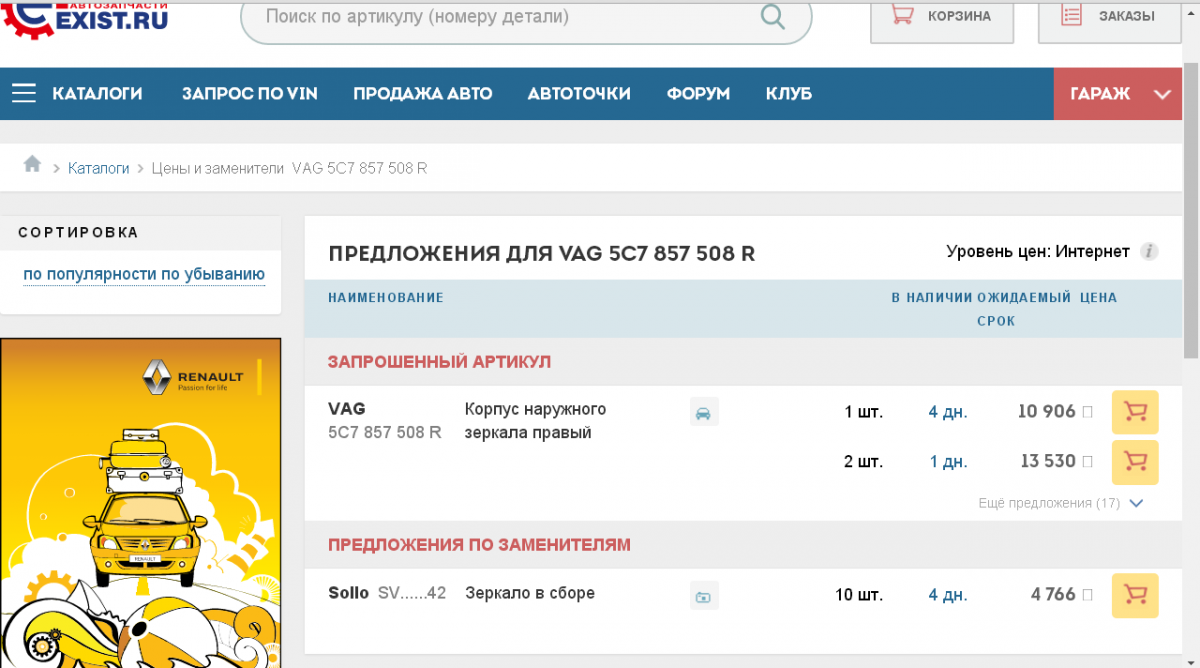This screenshot has width=1200, height=668.
Task: Click the car applicability icon for VAG
Action: (704, 412)
